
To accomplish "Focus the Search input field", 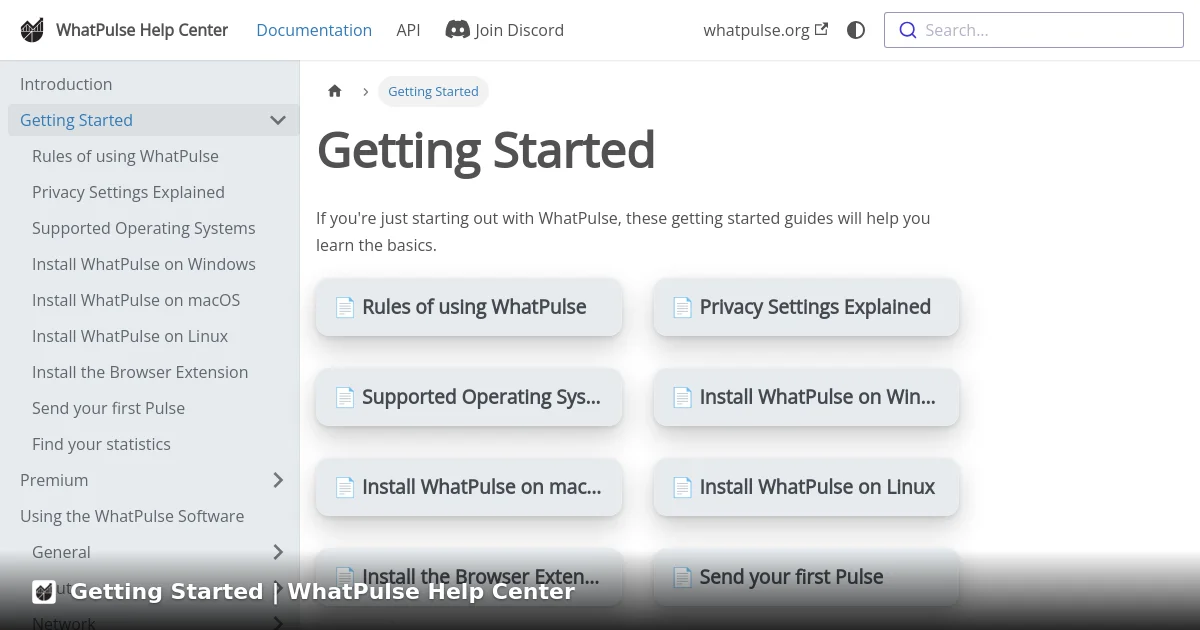I will (x=1034, y=30).
